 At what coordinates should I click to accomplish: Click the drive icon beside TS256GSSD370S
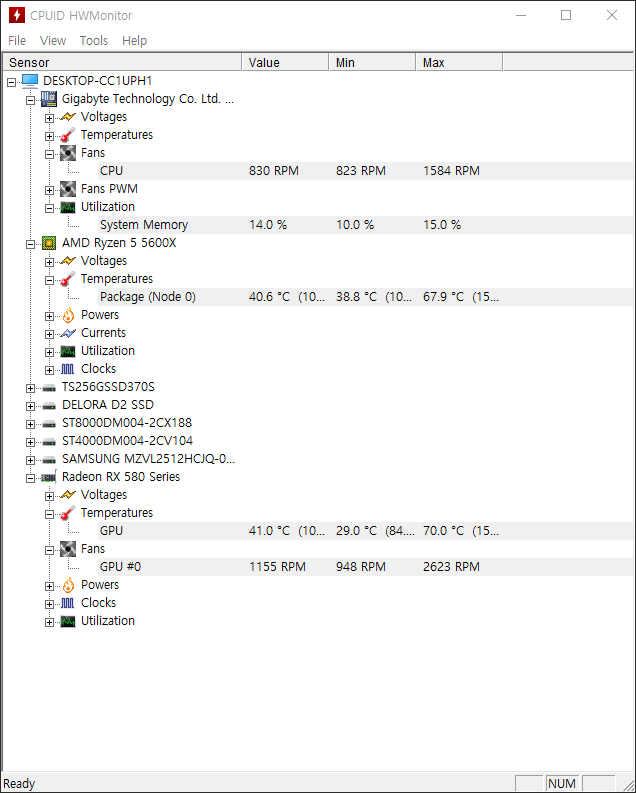coord(49,388)
